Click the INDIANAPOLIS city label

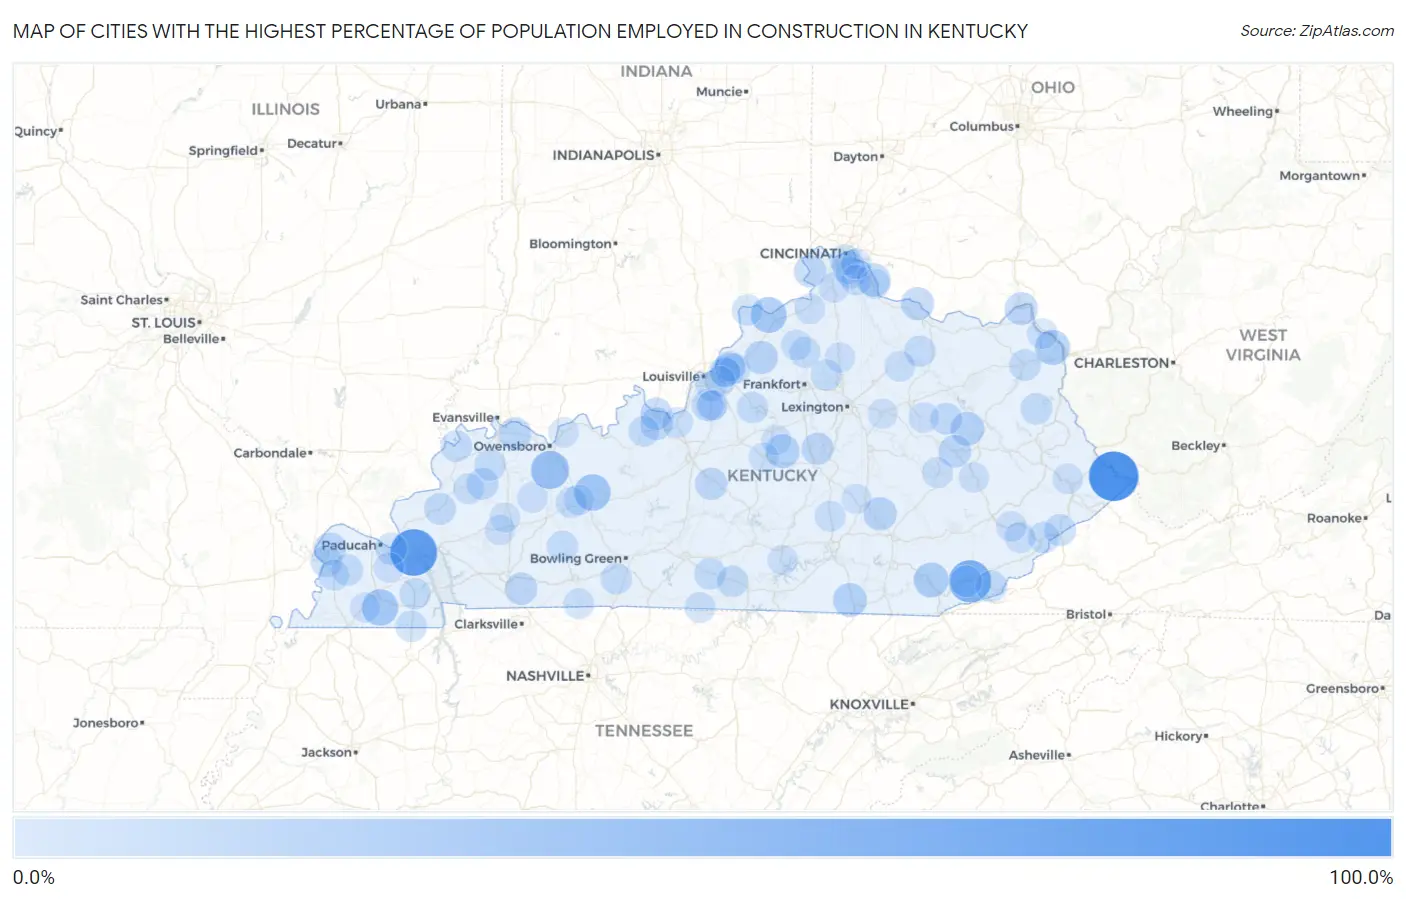(x=604, y=155)
